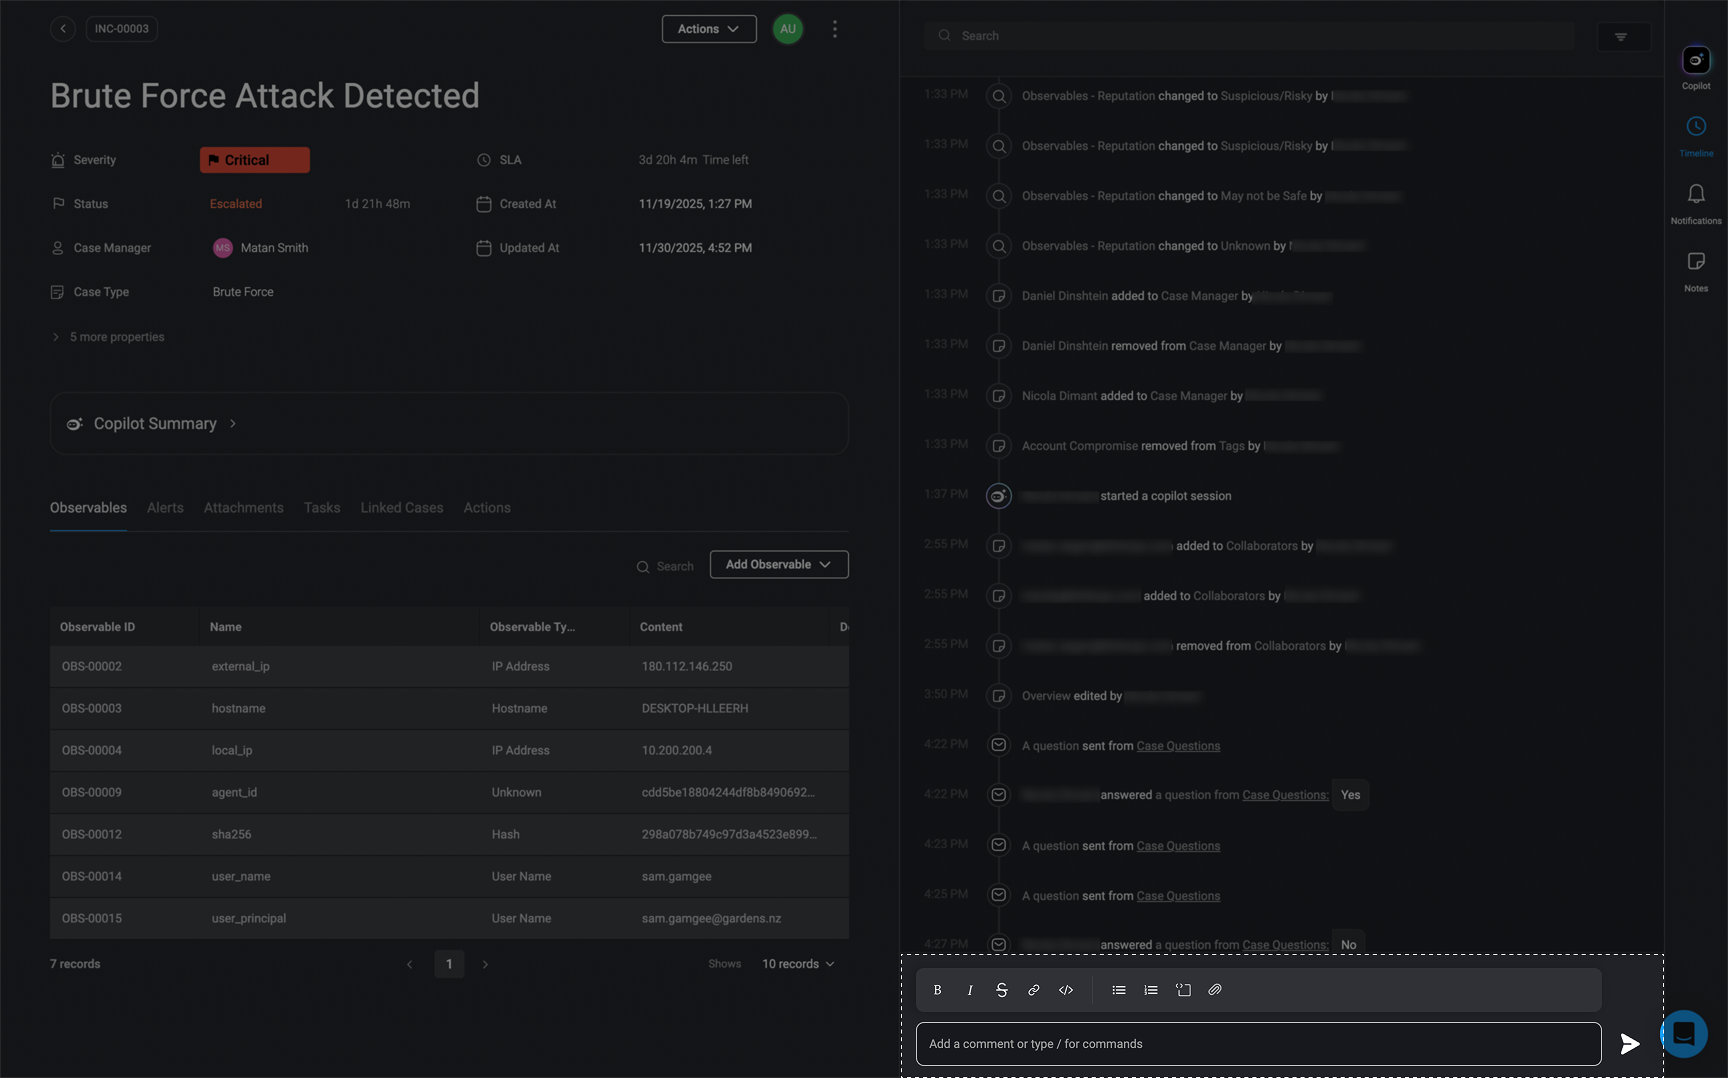Click the send comment arrow icon
The width and height of the screenshot is (1728, 1078).
tap(1629, 1044)
